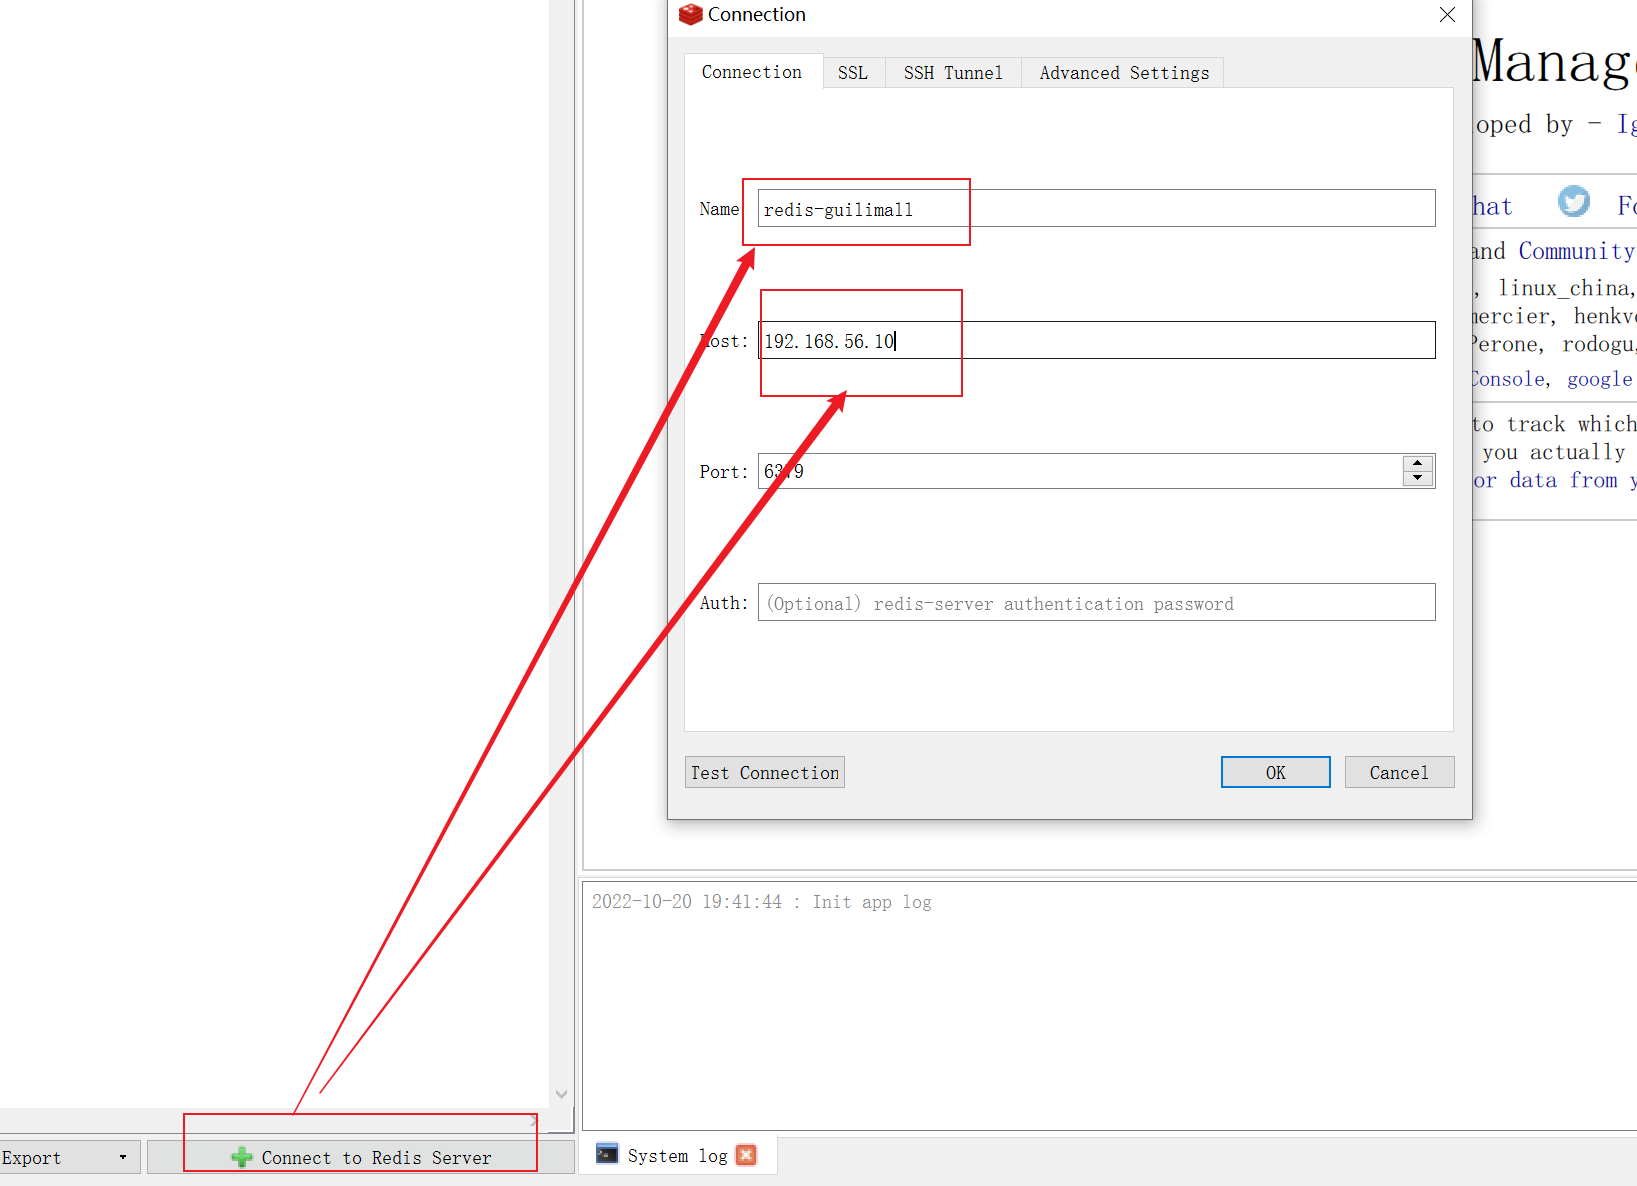The width and height of the screenshot is (1637, 1186).
Task: Click the green plus icon for connecting
Action: [241, 1157]
